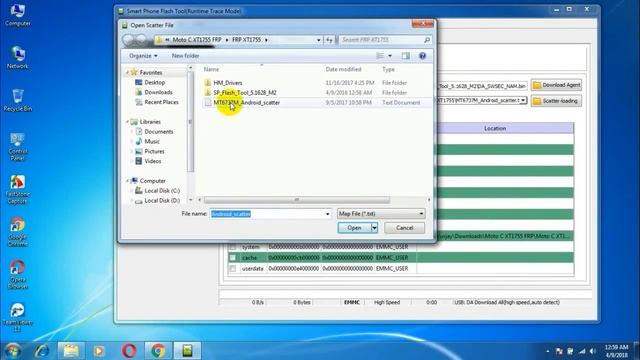640x360 pixels.
Task: Click the refresh button beside address bar
Action: pos(329,40)
